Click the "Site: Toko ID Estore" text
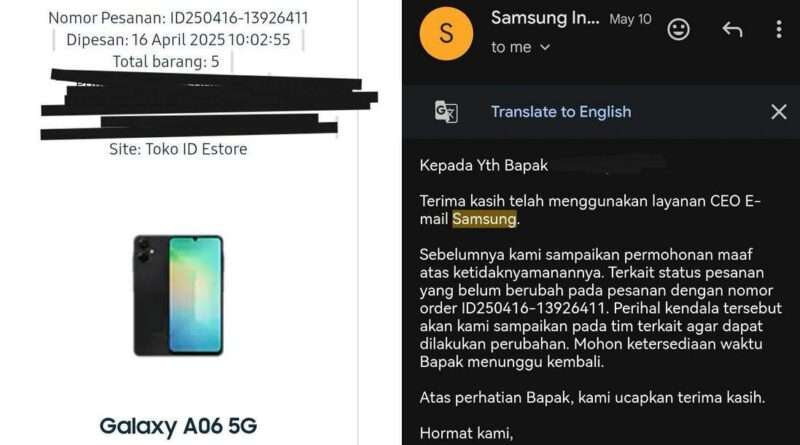 point(178,149)
